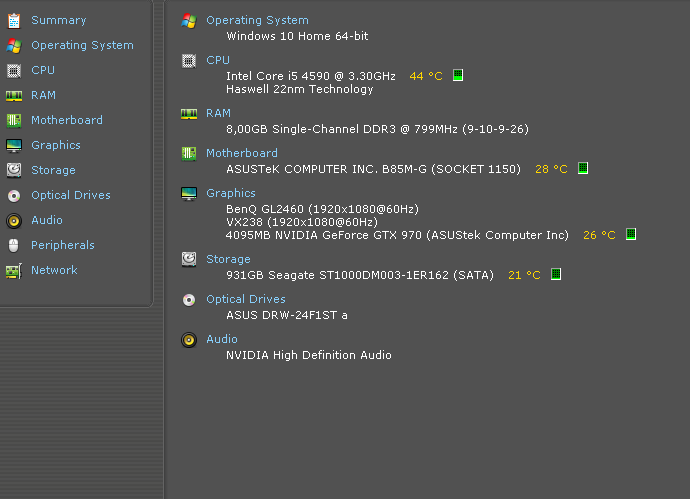690x499 pixels.
Task: Click the RAM heading link in summary
Action: [x=219, y=114]
